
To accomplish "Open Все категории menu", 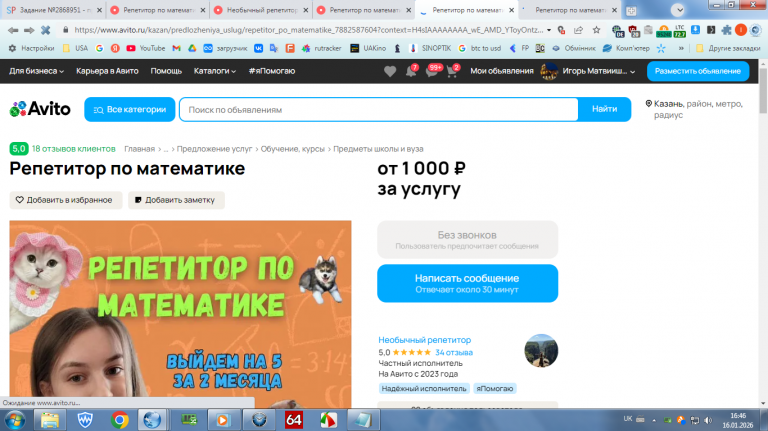I will [x=130, y=109].
